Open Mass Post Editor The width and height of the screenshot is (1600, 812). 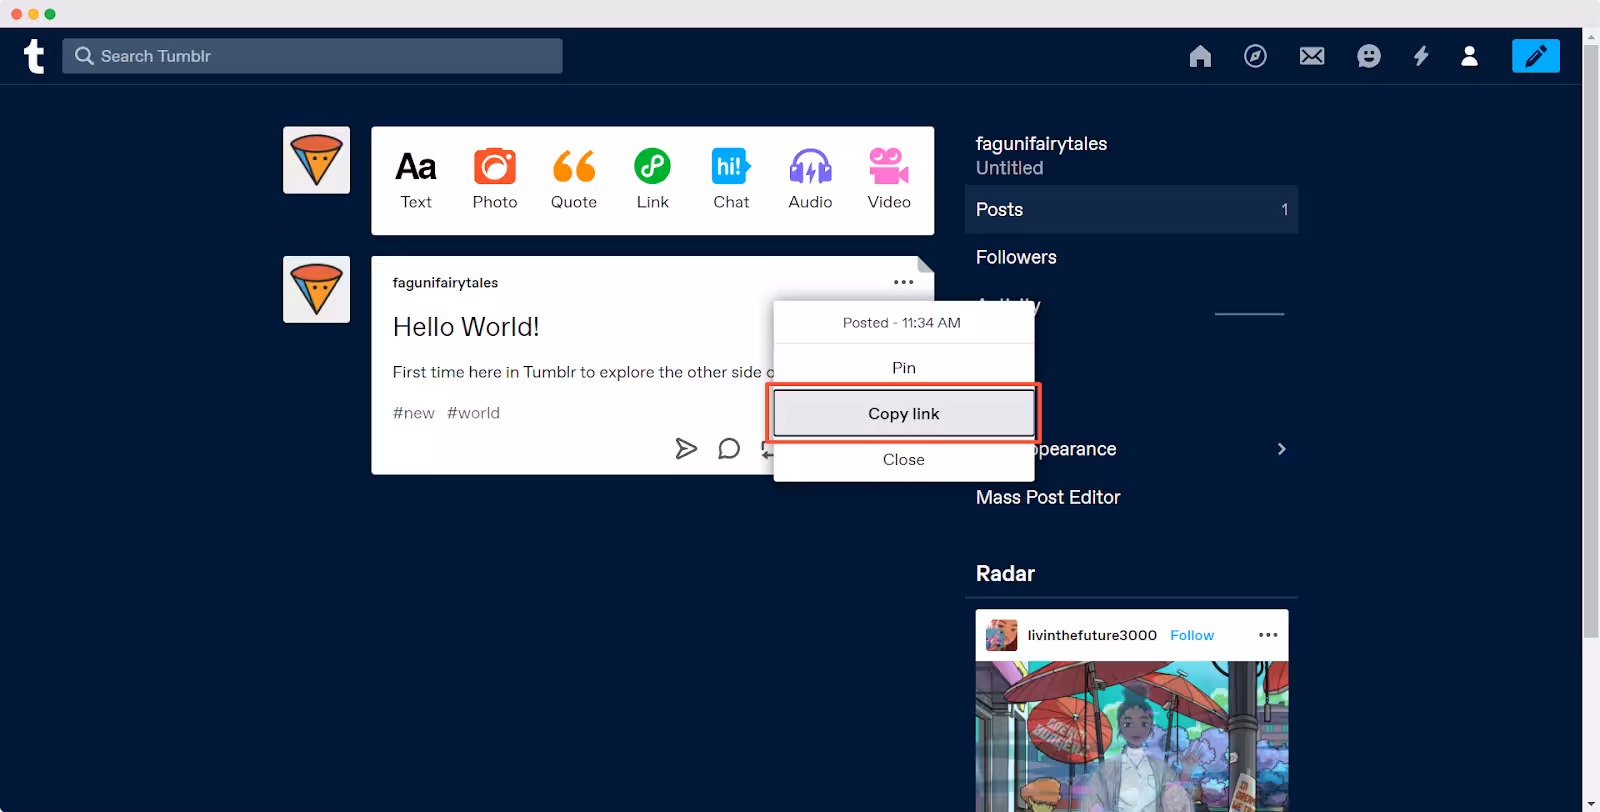coord(1048,497)
